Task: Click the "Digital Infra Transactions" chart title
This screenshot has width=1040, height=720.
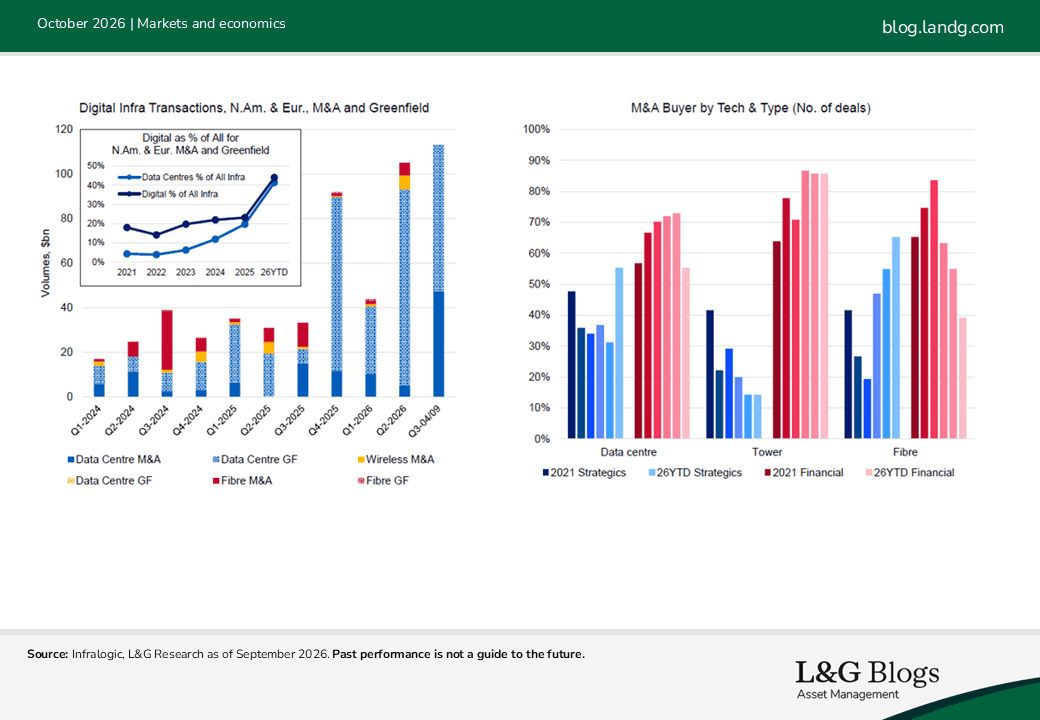Action: pos(254,107)
